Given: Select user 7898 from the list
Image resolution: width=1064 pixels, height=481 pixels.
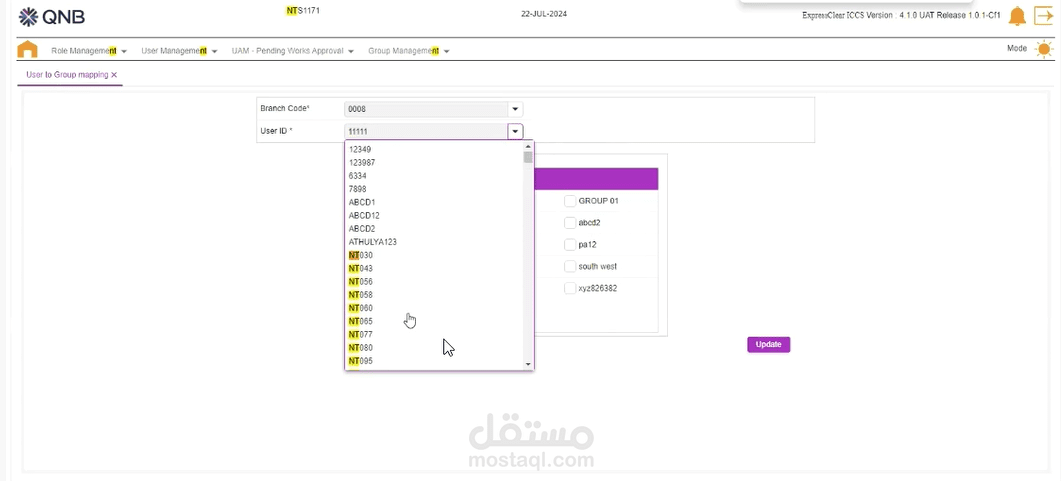Looking at the screenshot, I should (434, 189).
